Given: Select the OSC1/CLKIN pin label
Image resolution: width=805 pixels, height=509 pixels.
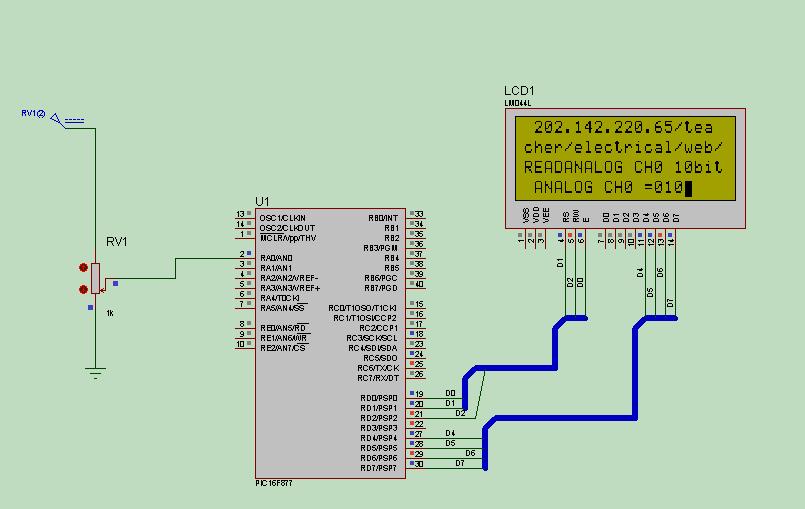Looking at the screenshot, I should click(x=282, y=218).
